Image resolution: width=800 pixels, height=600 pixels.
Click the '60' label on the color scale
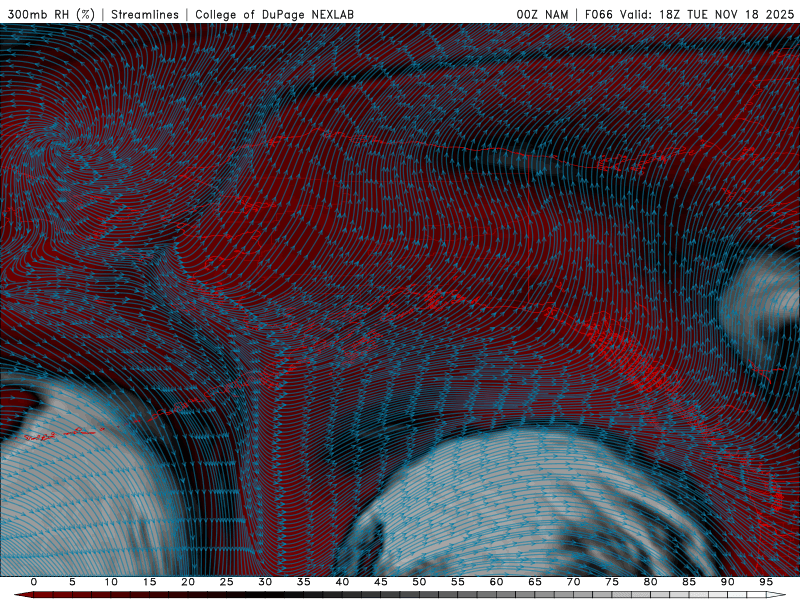496,582
